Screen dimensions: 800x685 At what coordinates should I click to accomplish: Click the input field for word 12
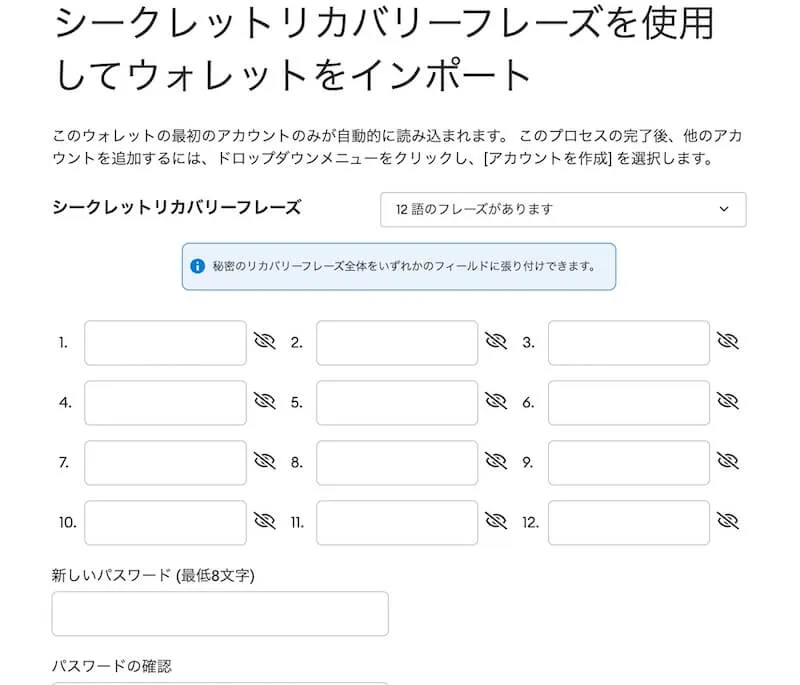(629, 522)
